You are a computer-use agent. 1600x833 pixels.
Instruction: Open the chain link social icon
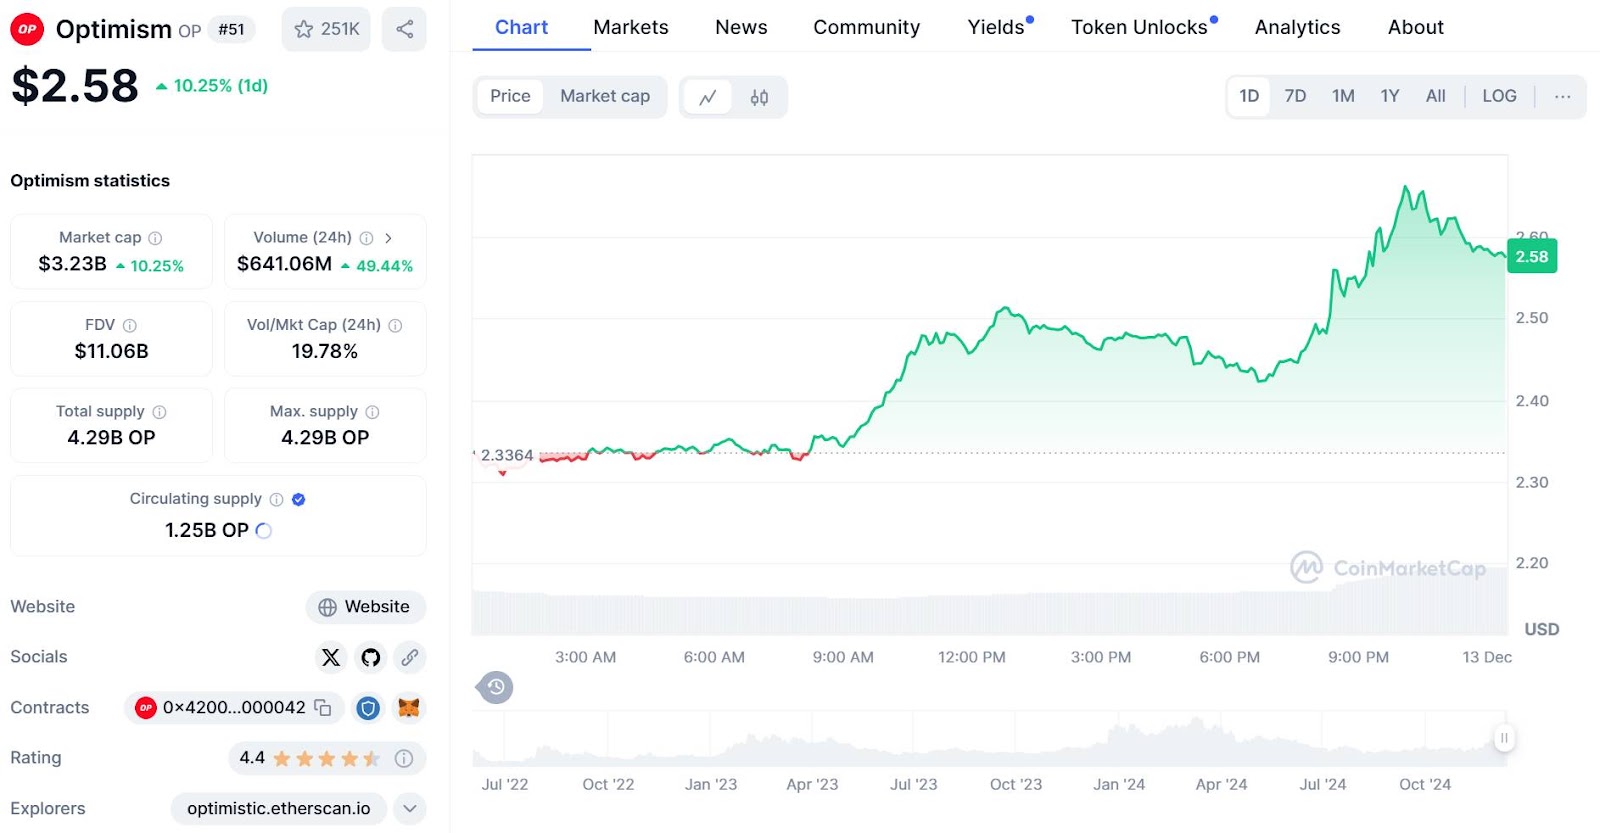tap(410, 657)
